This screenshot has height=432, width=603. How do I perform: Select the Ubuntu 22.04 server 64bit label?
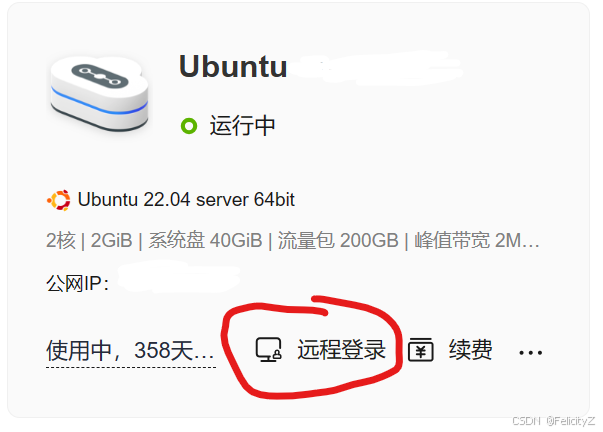(186, 200)
